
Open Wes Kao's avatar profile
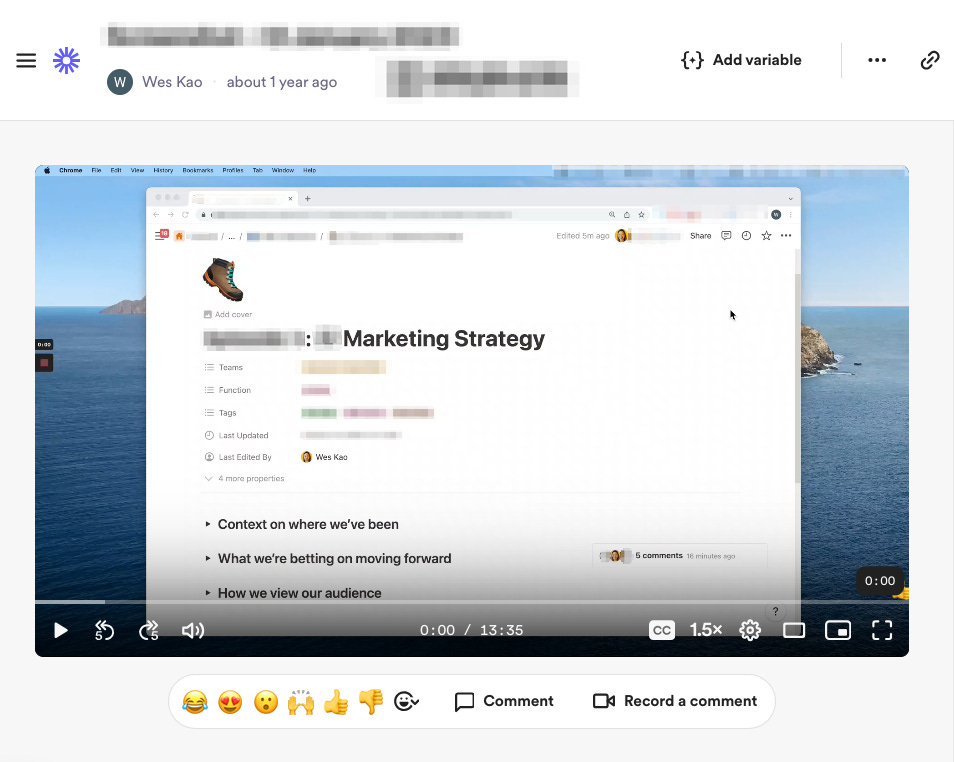(120, 82)
